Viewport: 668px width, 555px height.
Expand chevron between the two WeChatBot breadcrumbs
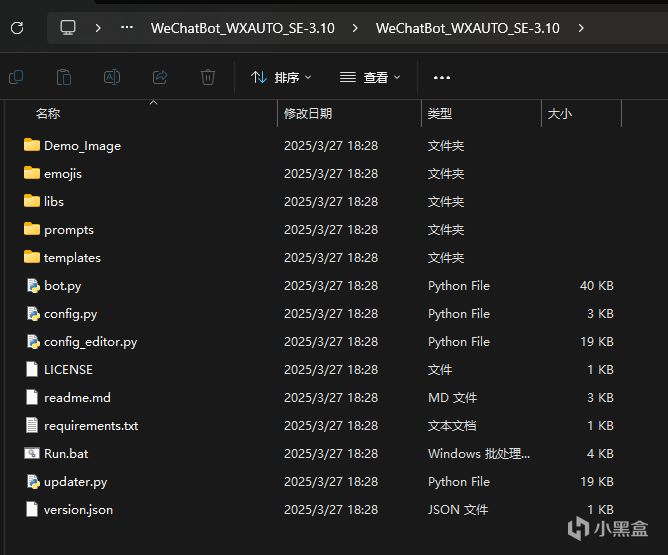(355, 28)
